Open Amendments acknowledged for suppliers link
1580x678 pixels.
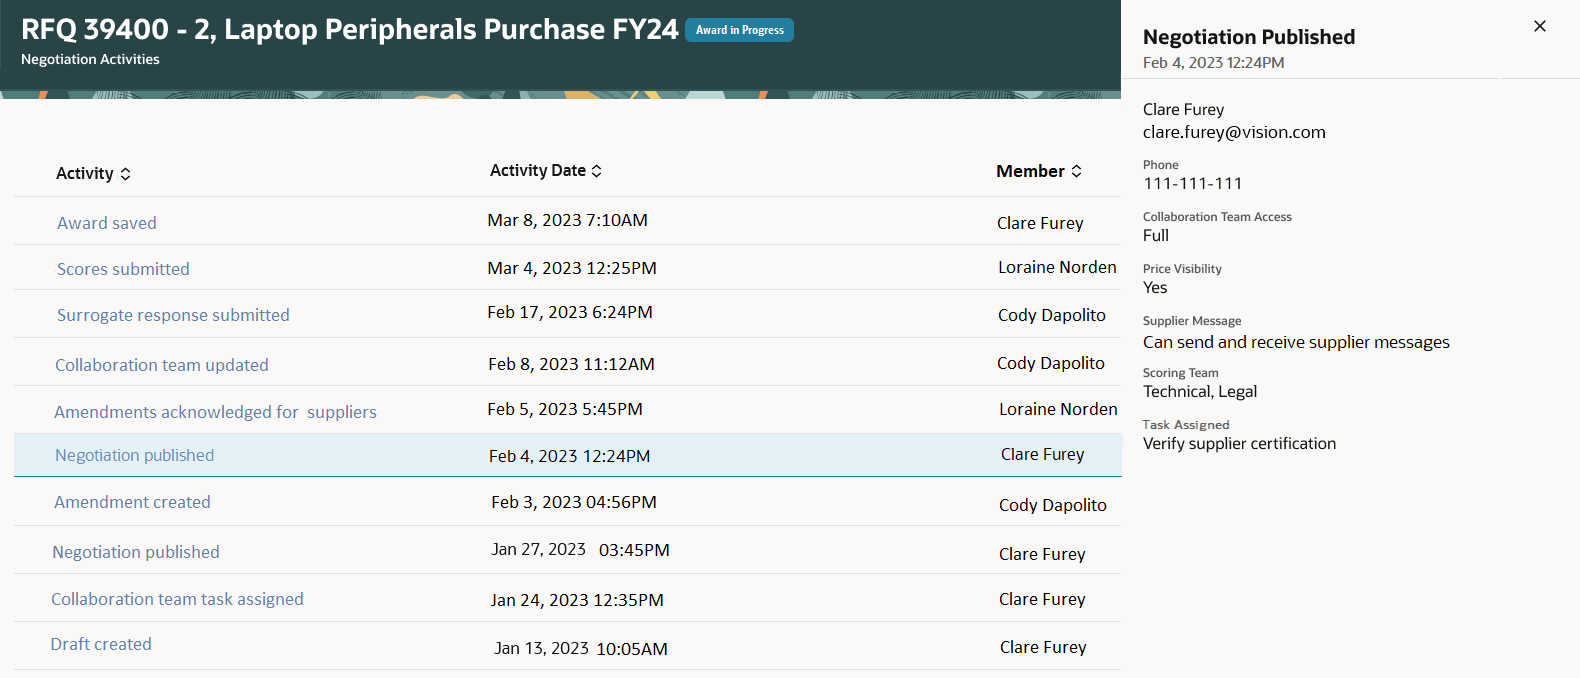[215, 412]
